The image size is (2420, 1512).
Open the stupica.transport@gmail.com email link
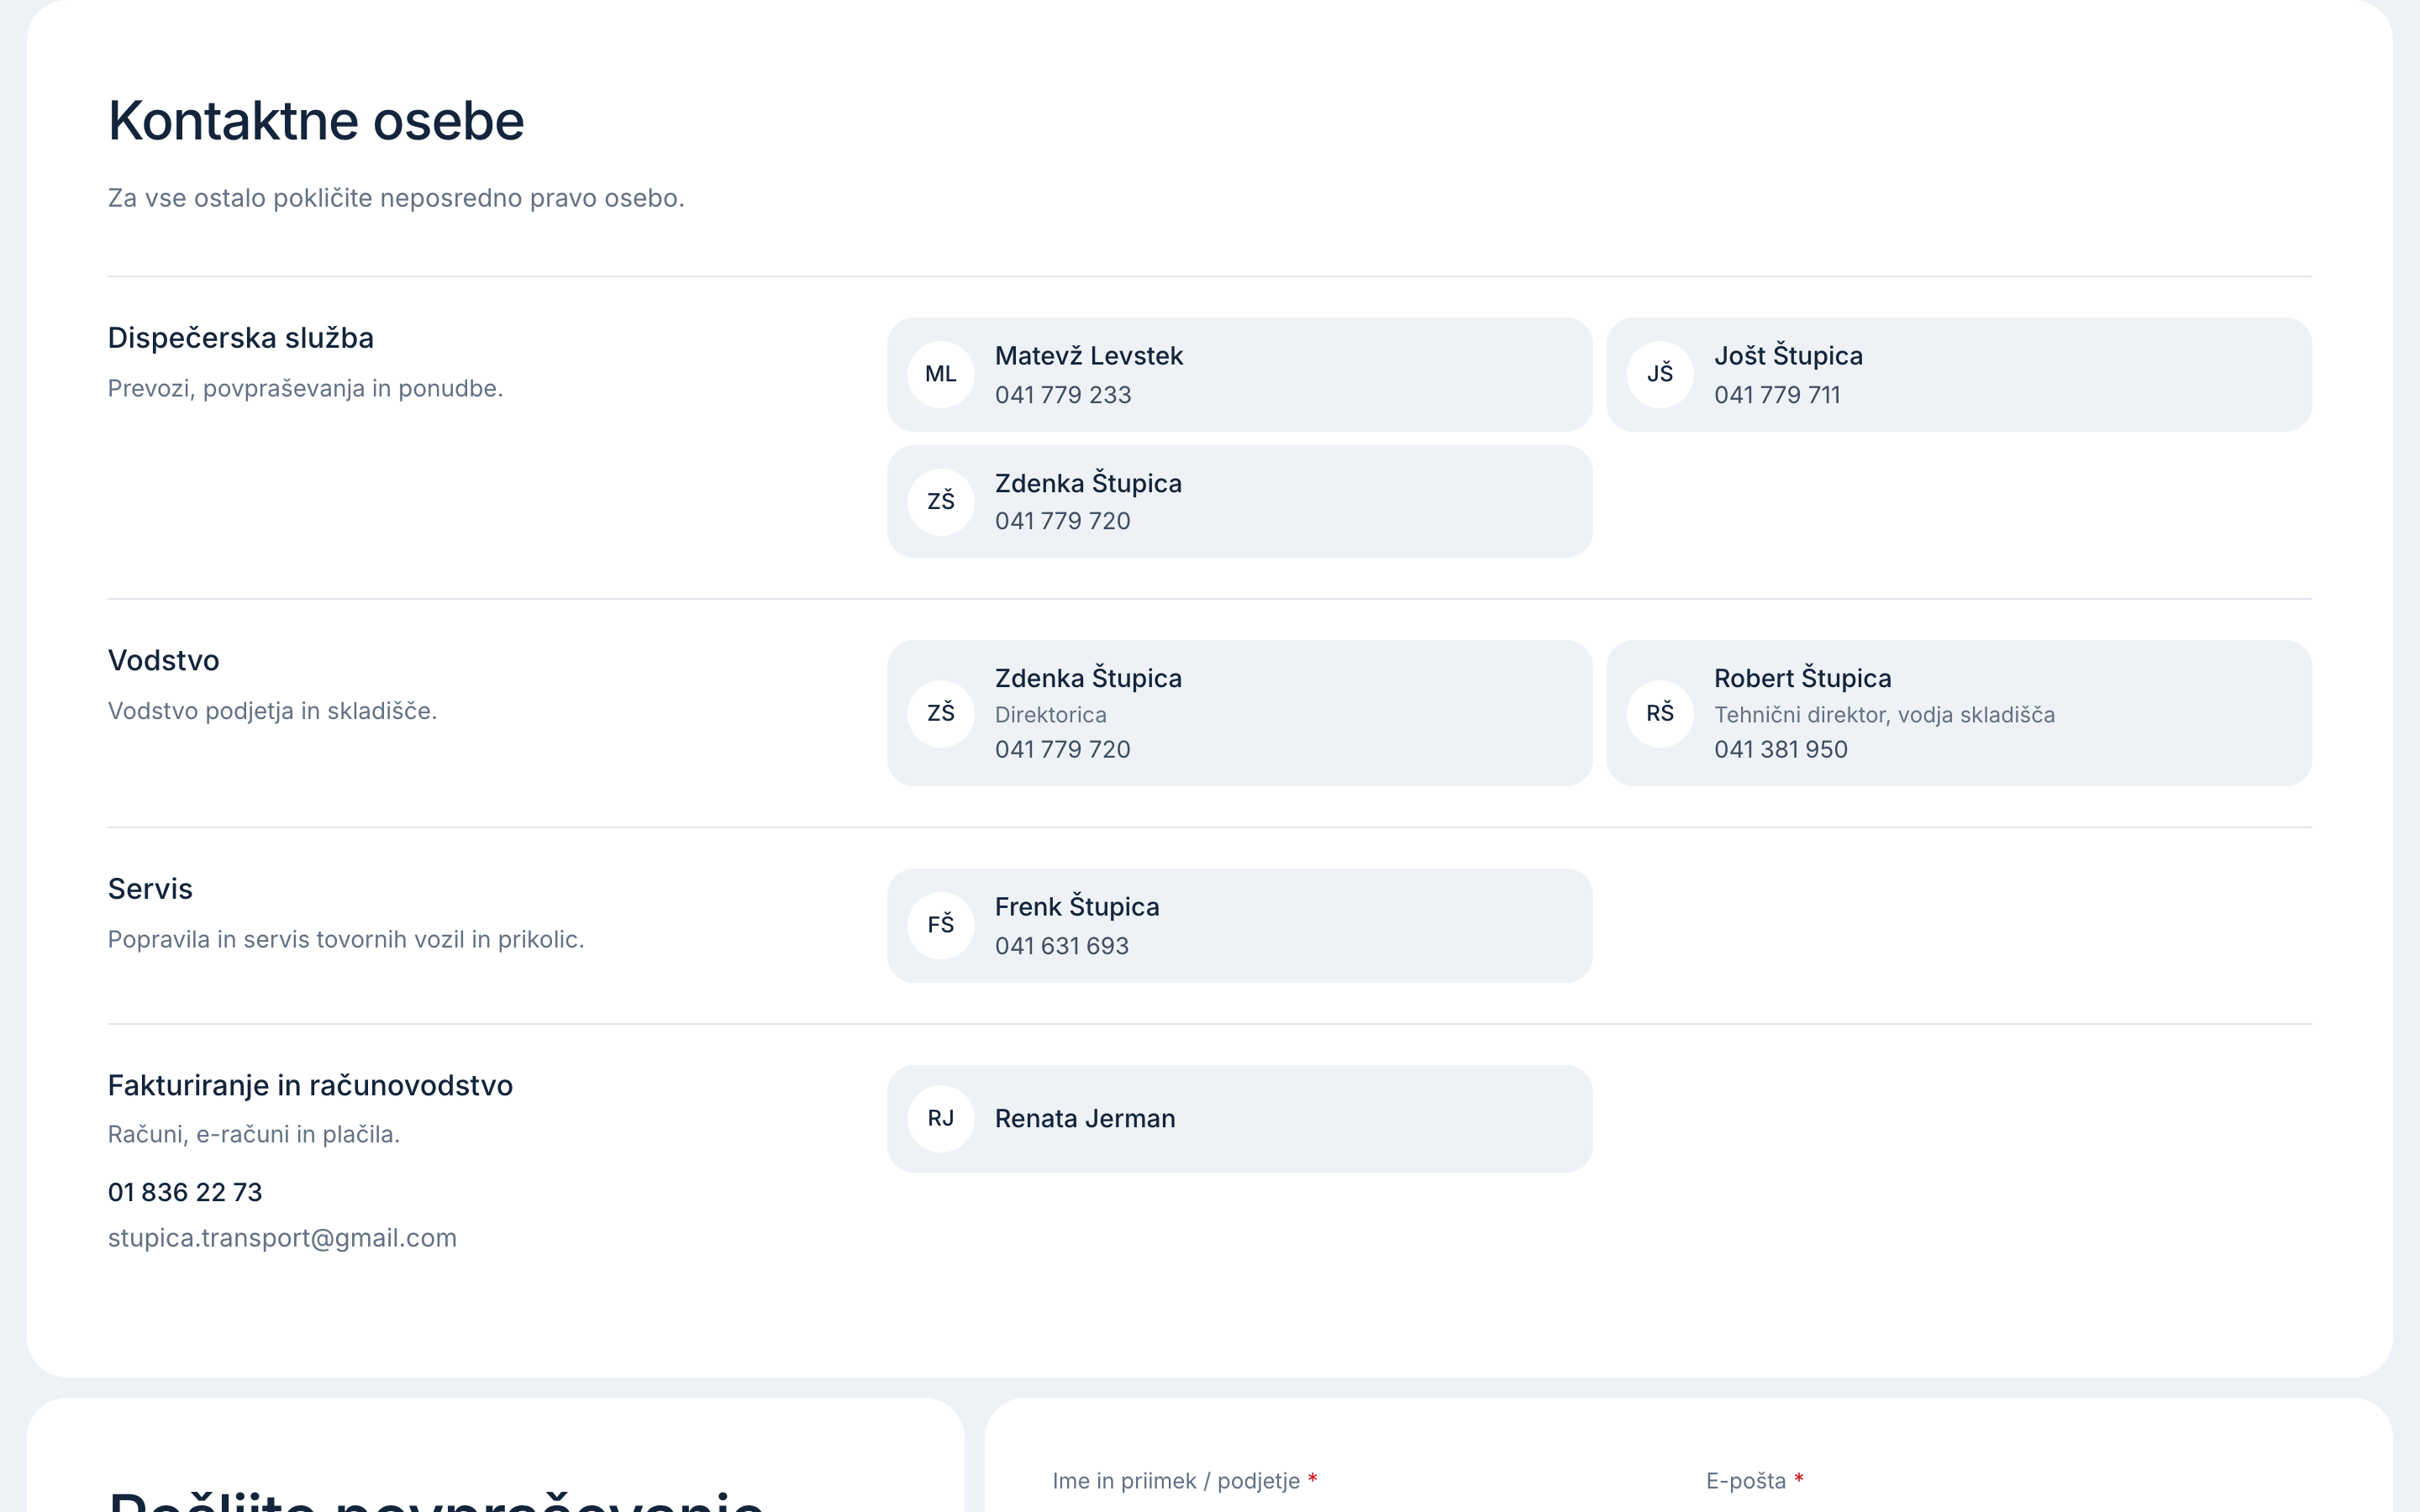coord(282,1238)
